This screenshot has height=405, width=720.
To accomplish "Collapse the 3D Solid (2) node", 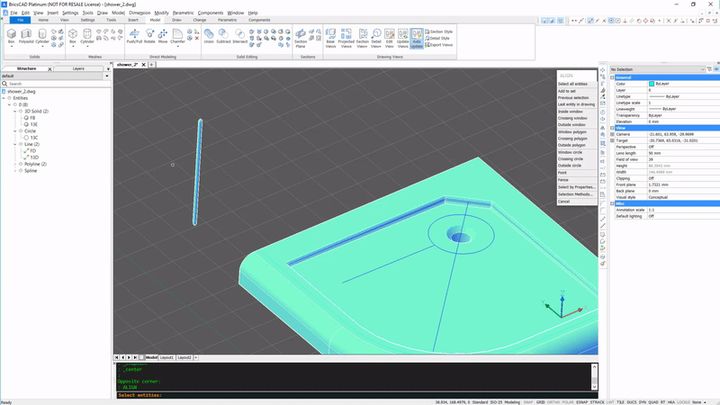I will 15,111.
